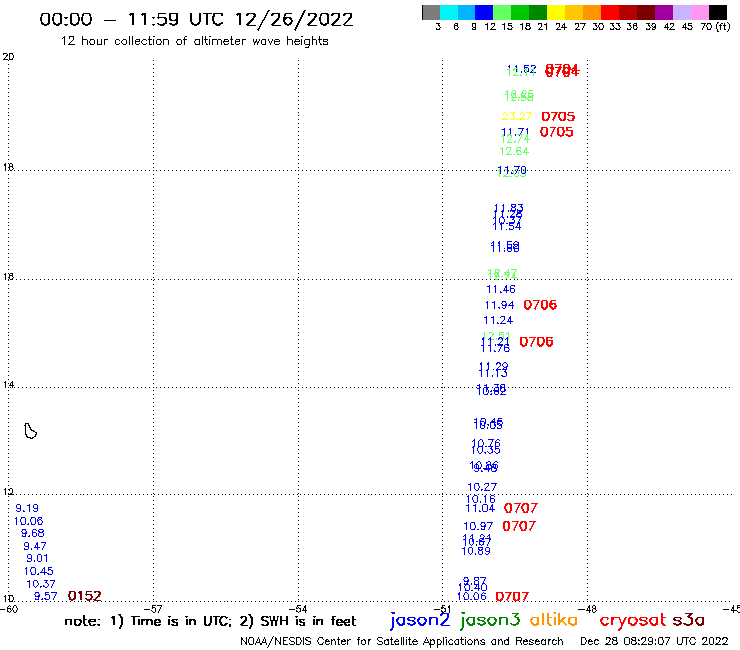The image size is (740, 650).
Task: Click the cryosat satellite legend label
Action: point(633,620)
